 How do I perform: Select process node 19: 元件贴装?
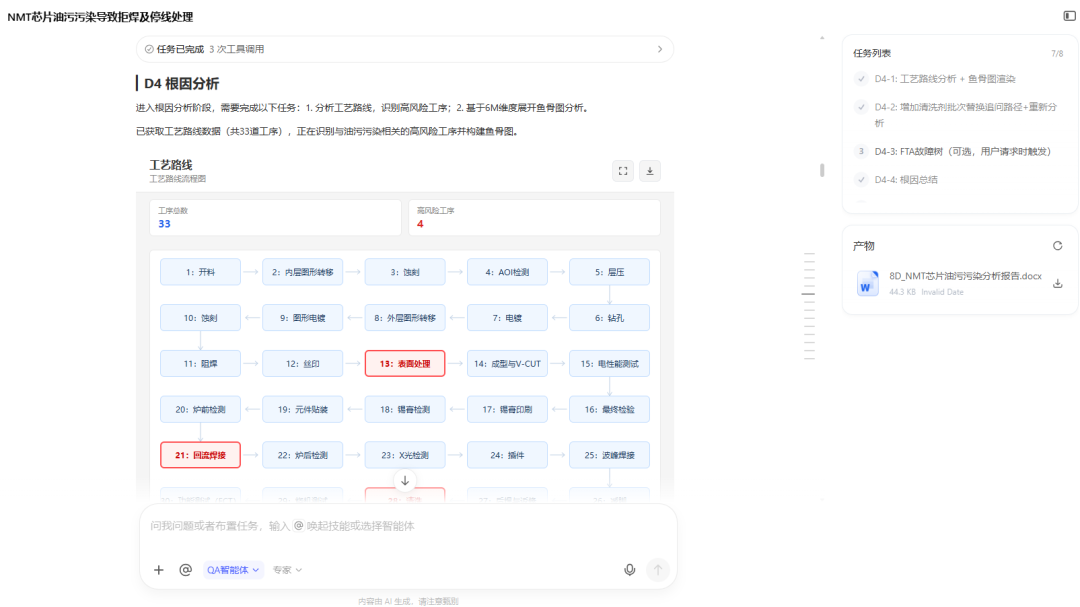pos(302,409)
